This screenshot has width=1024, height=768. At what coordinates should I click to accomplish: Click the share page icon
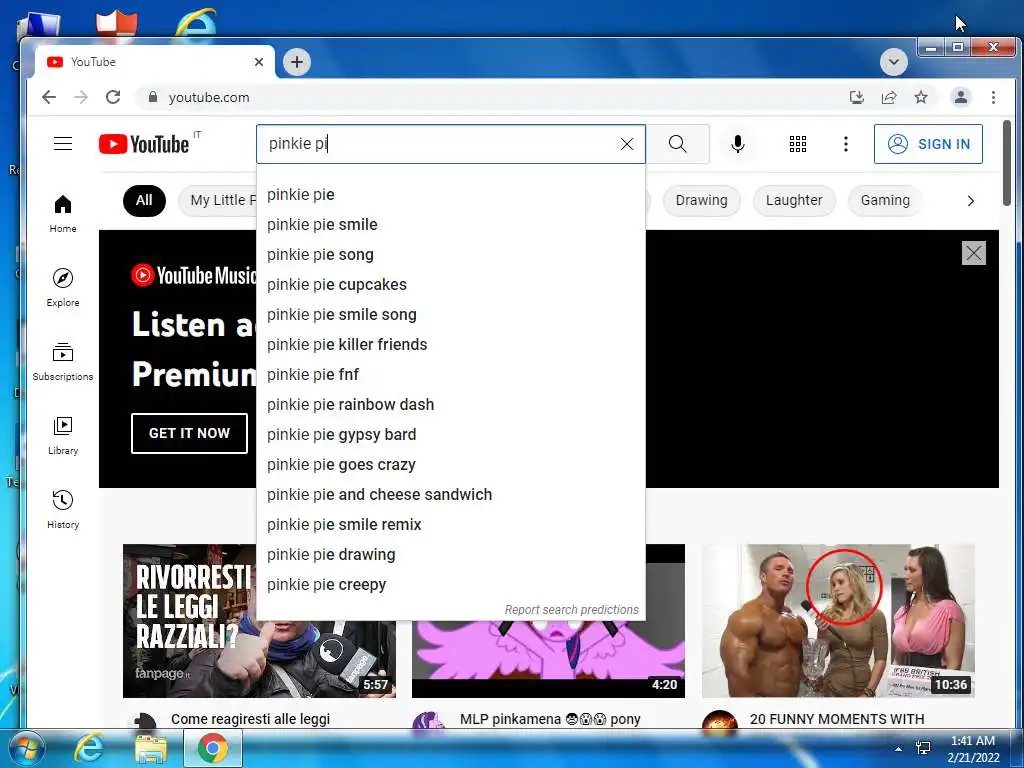(889, 97)
